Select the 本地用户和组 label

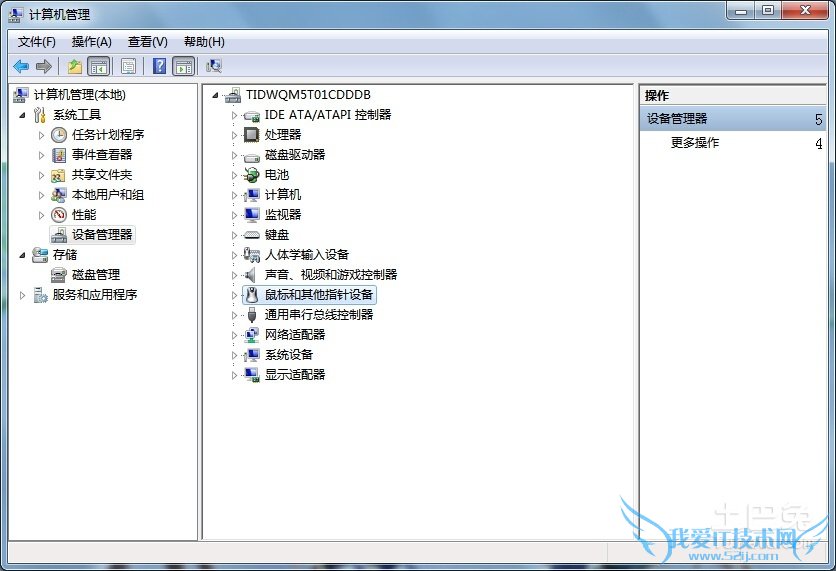click(108, 195)
